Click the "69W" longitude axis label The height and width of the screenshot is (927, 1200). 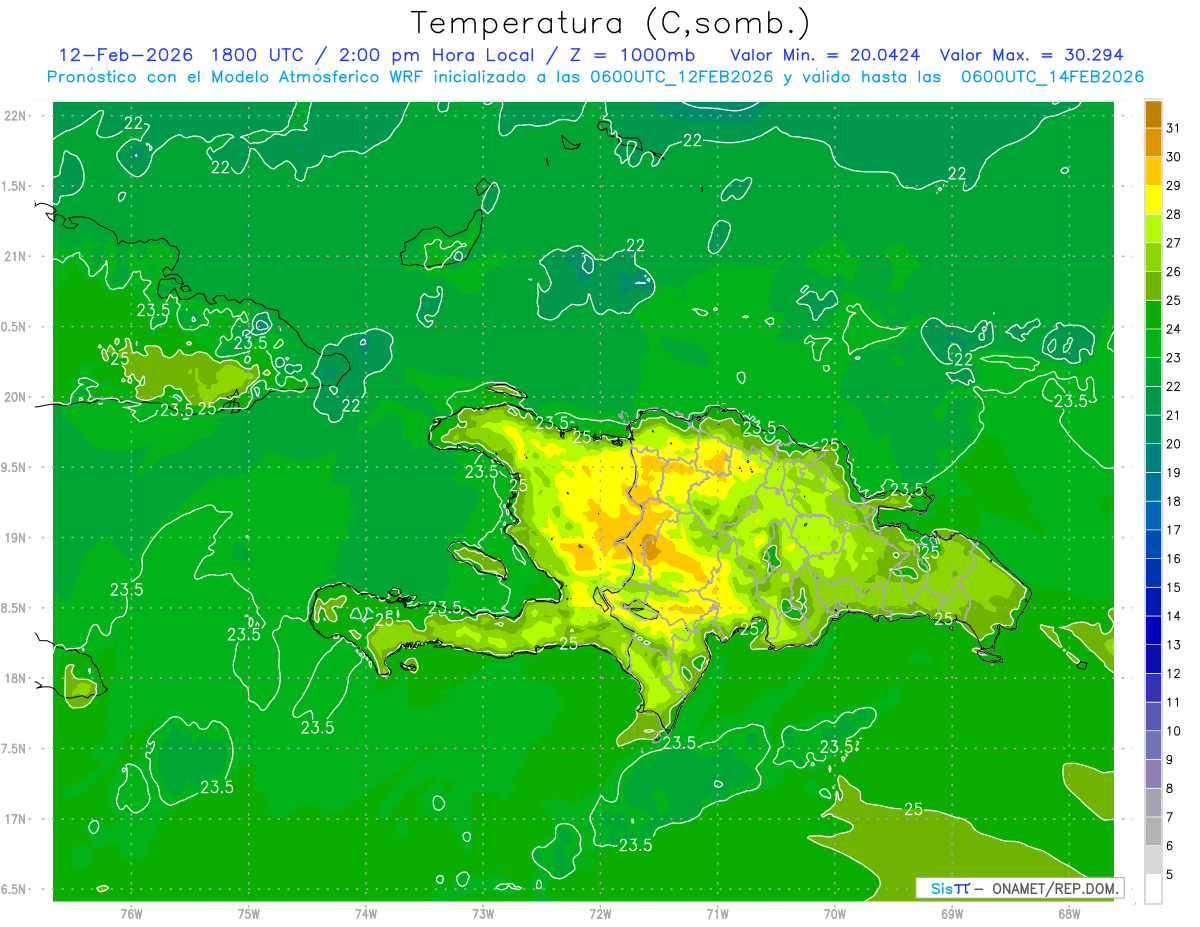[952, 913]
